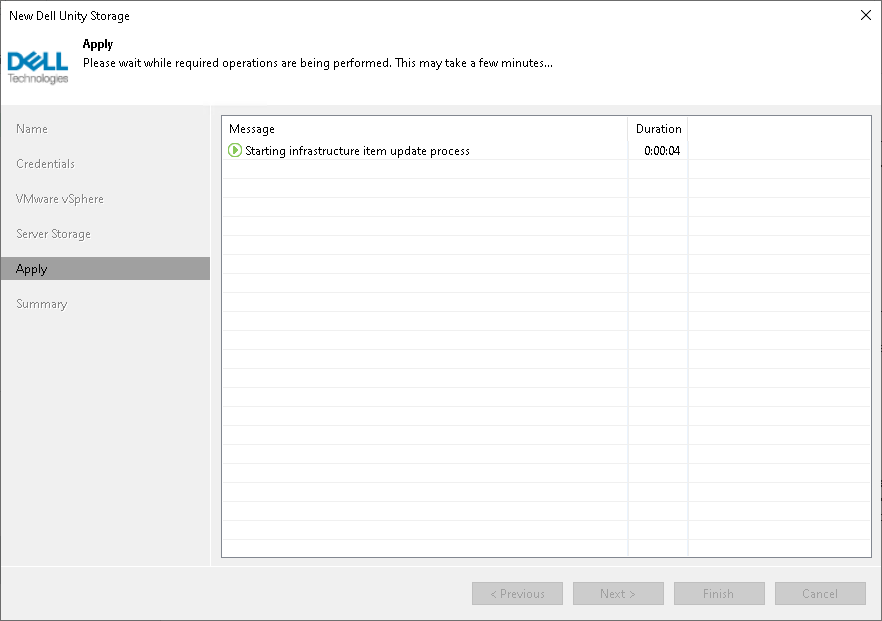Click the 0:00:04 duration value
Viewport: 882px width, 621px height.
click(662, 151)
